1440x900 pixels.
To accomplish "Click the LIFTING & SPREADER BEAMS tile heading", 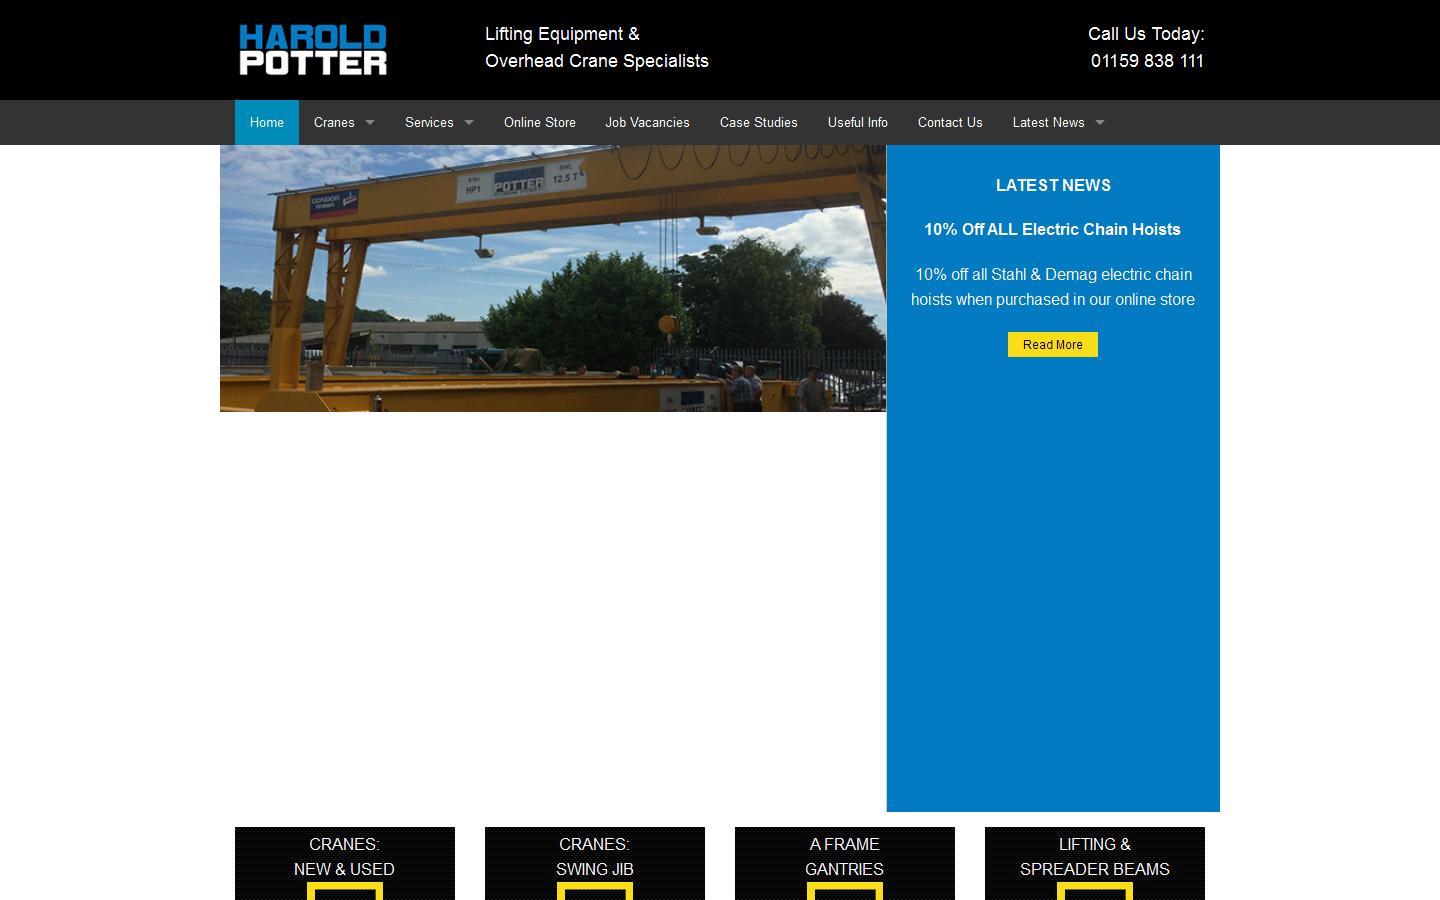I will tap(1094, 857).
